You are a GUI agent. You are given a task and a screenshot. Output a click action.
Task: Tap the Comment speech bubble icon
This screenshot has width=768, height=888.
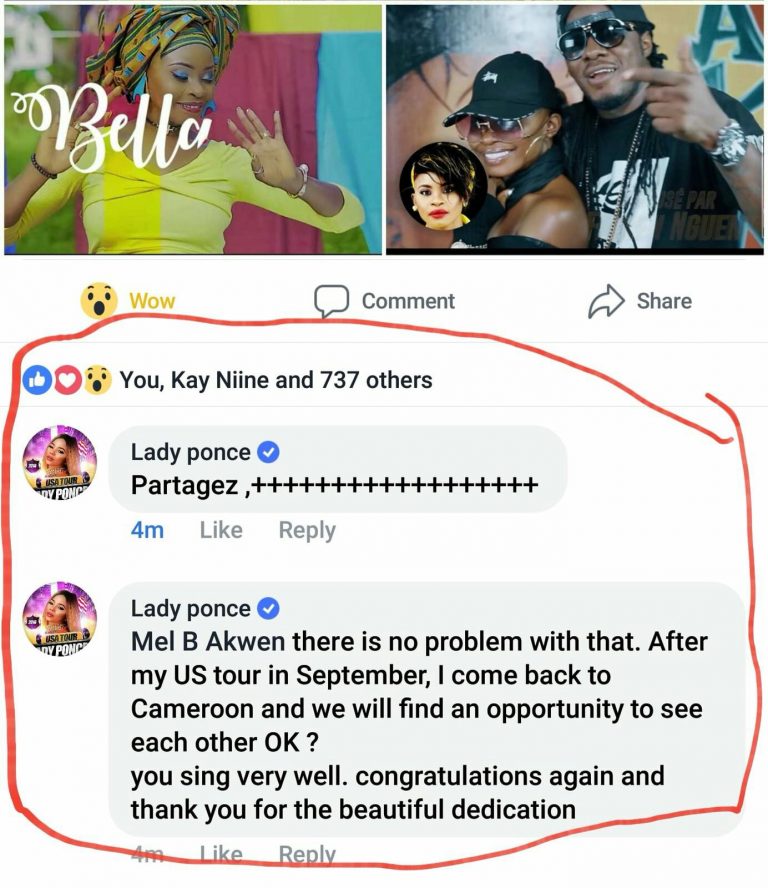pos(331,301)
